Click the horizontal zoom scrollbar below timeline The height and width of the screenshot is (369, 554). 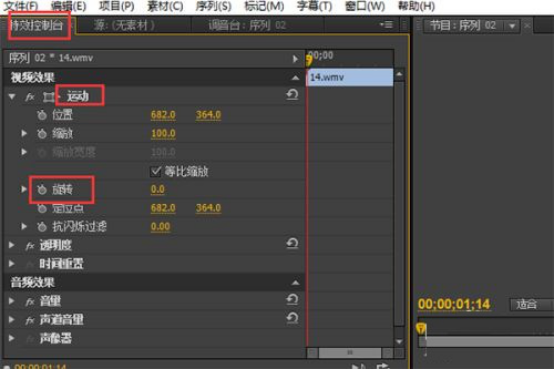pos(350,353)
